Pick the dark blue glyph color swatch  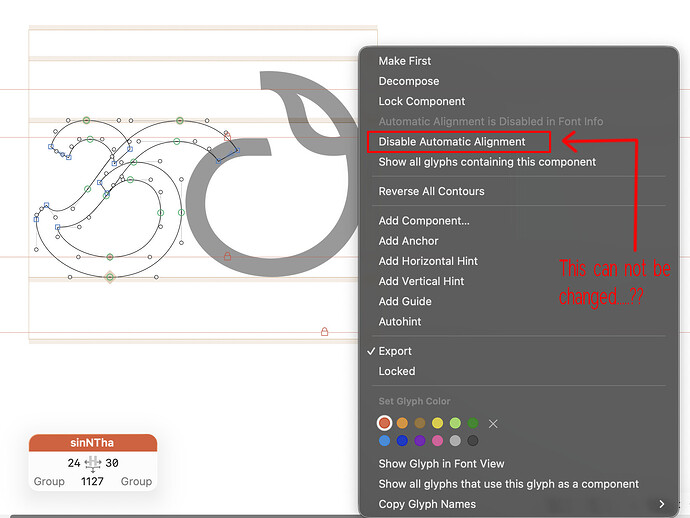point(402,441)
